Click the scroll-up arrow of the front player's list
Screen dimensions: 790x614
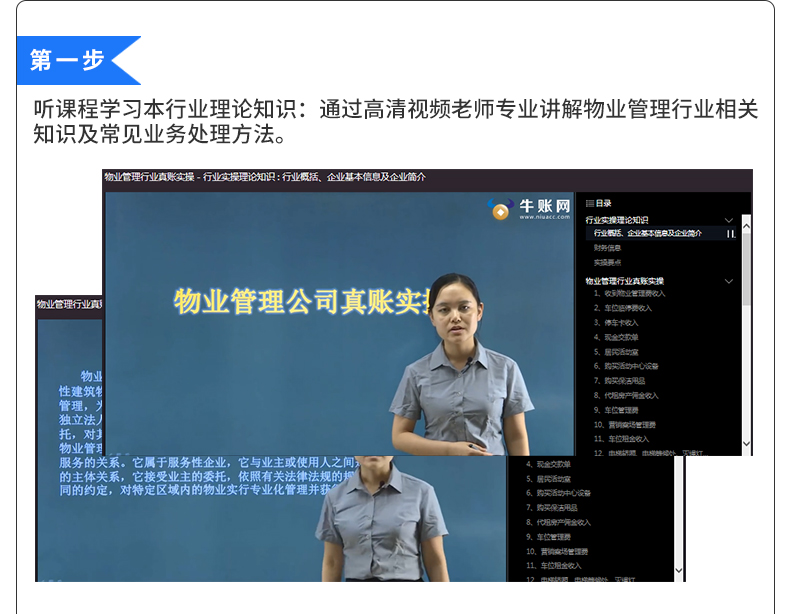pyautogui.click(x=747, y=227)
